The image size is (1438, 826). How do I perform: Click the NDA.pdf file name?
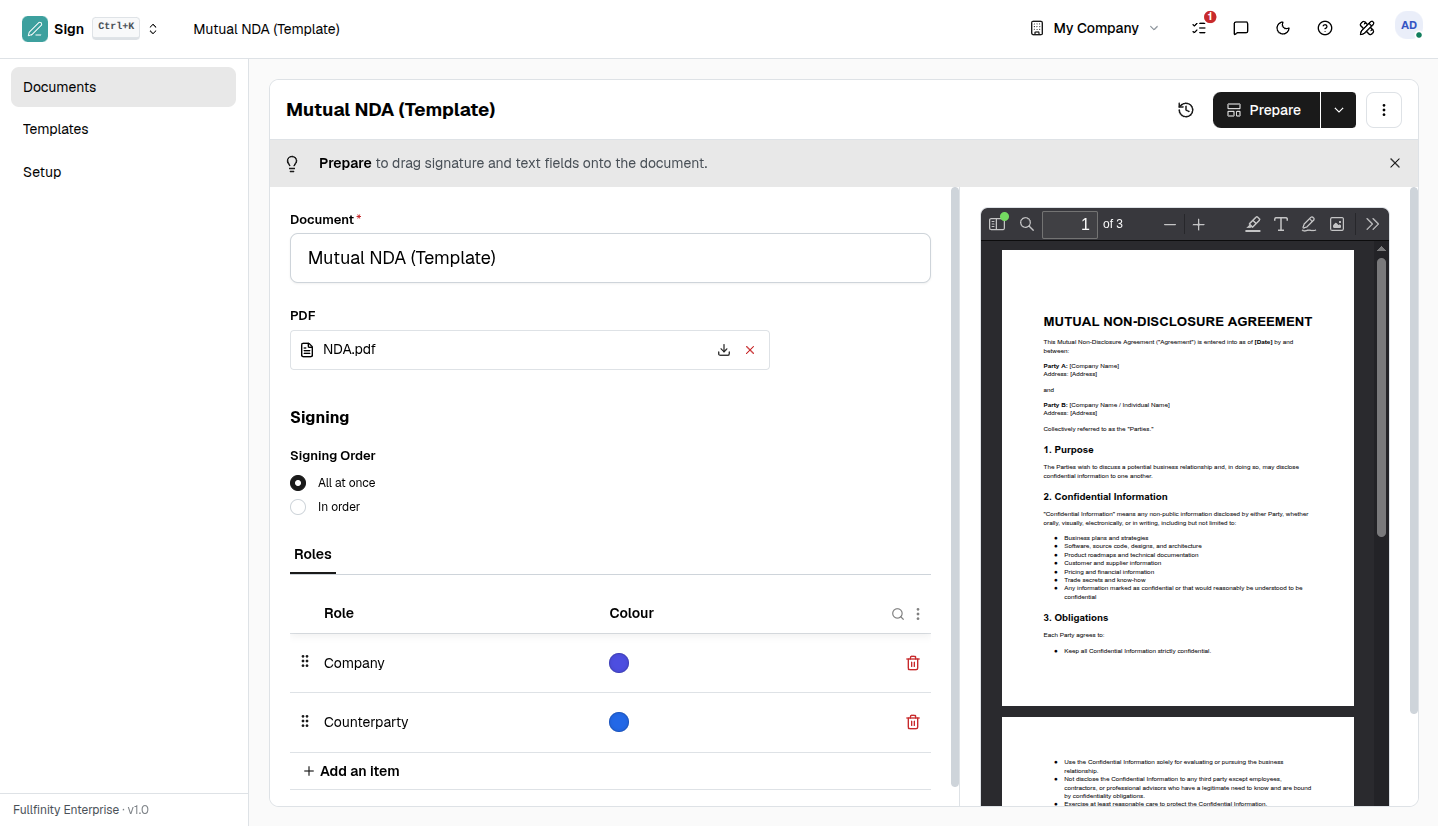(x=349, y=349)
